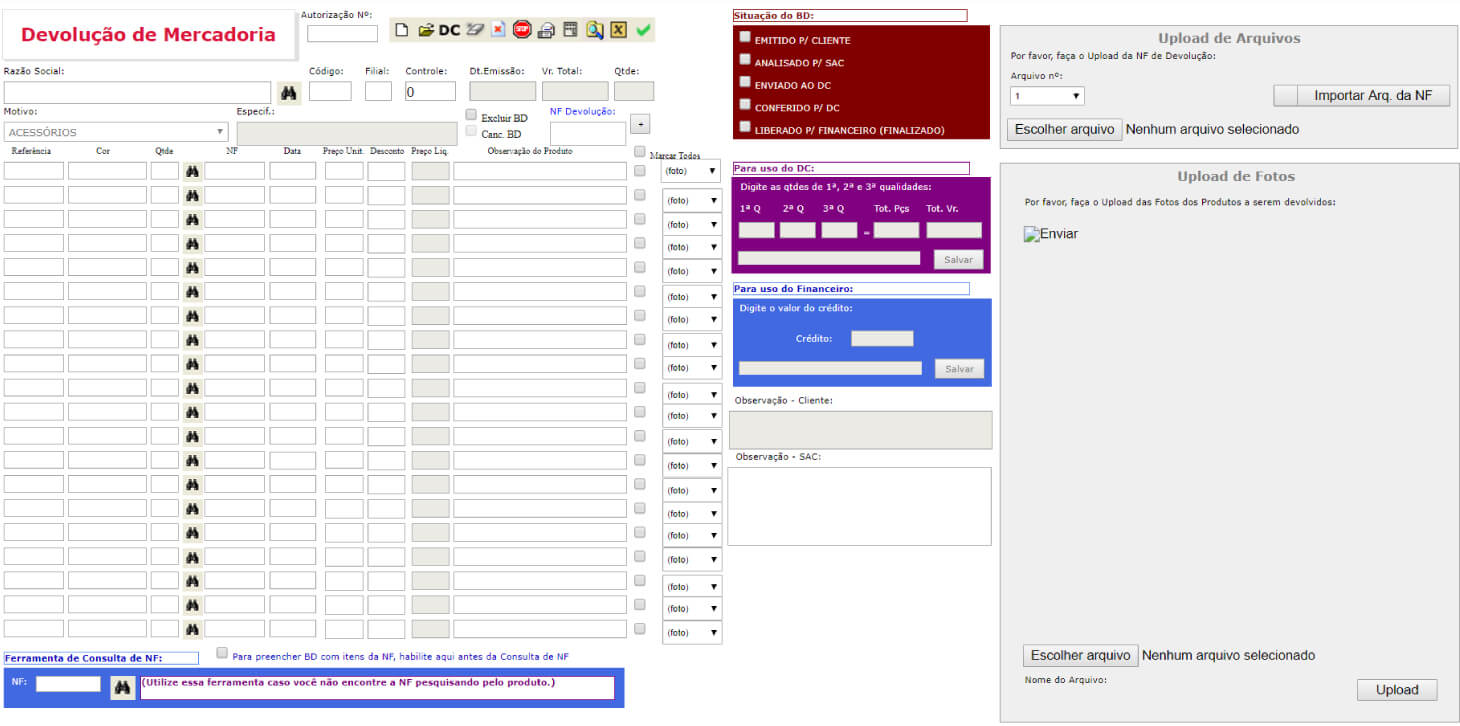Open the first row (foto) dropdown
The height and width of the screenshot is (726, 1460).
click(691, 171)
